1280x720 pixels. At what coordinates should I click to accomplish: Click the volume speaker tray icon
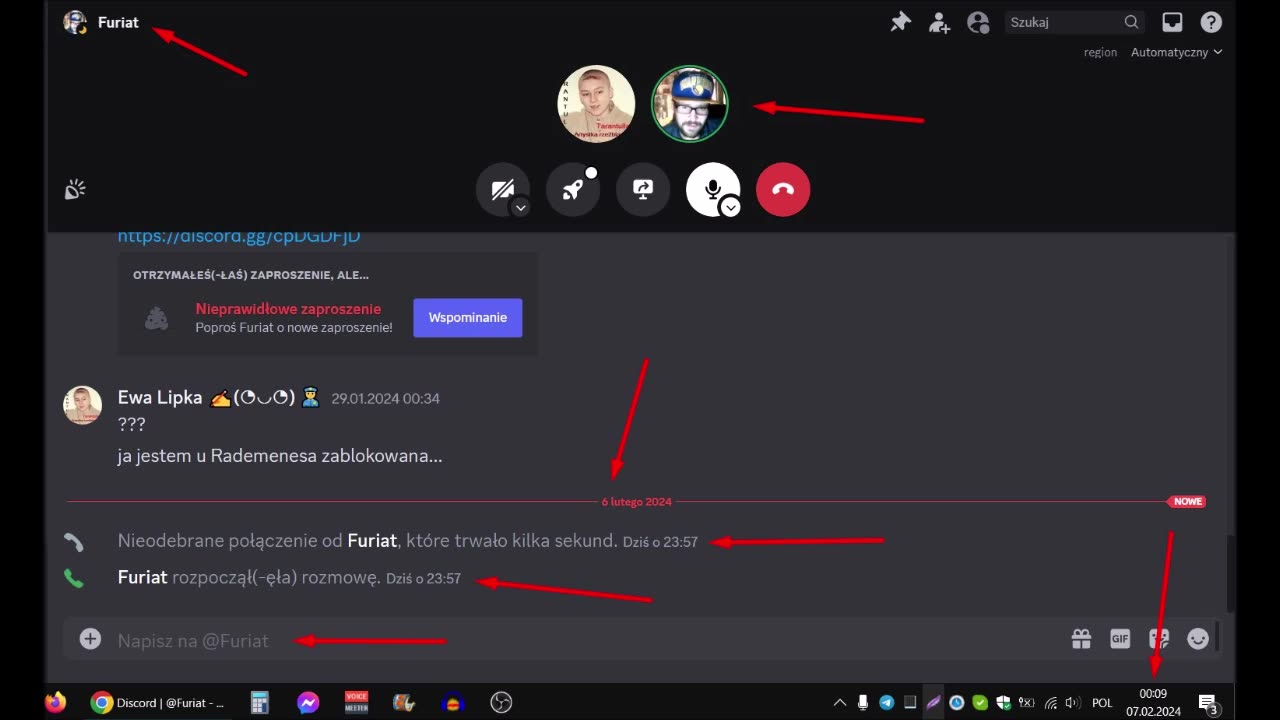[1073, 703]
